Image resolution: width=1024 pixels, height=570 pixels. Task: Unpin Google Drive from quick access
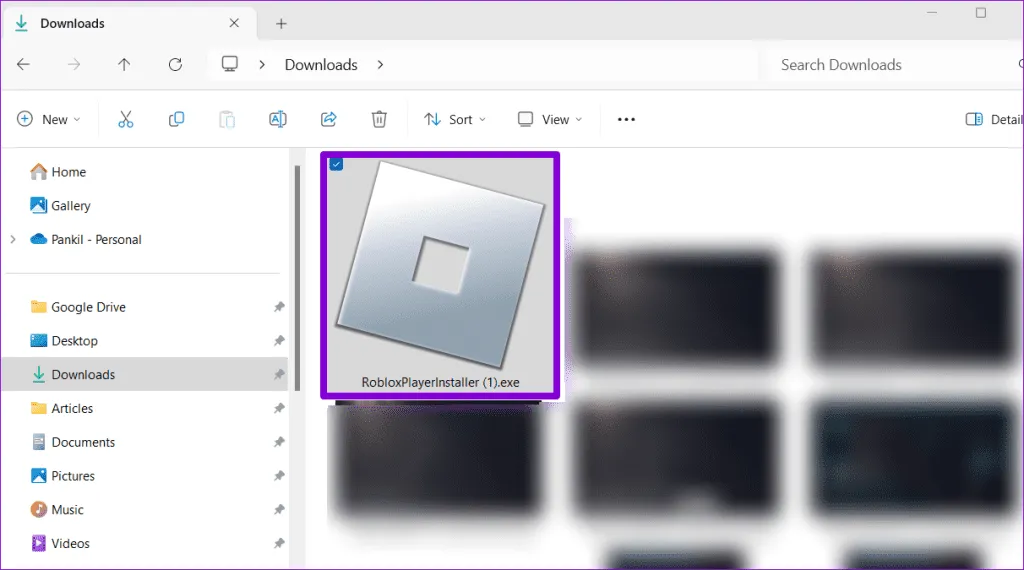pos(279,308)
